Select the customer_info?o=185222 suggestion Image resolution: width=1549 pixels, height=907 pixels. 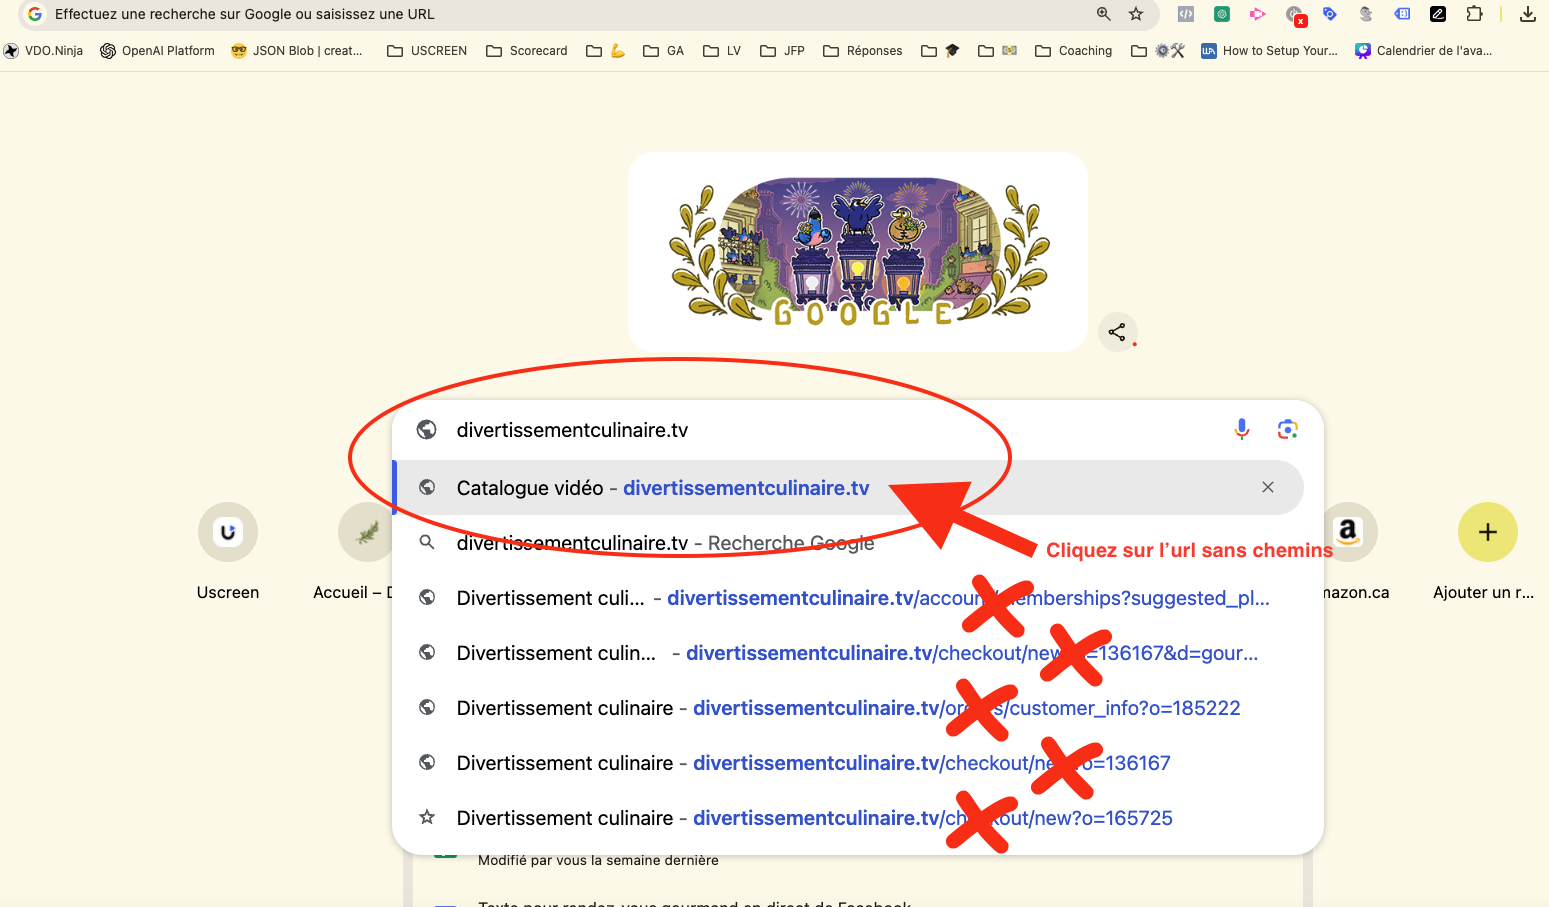point(850,708)
